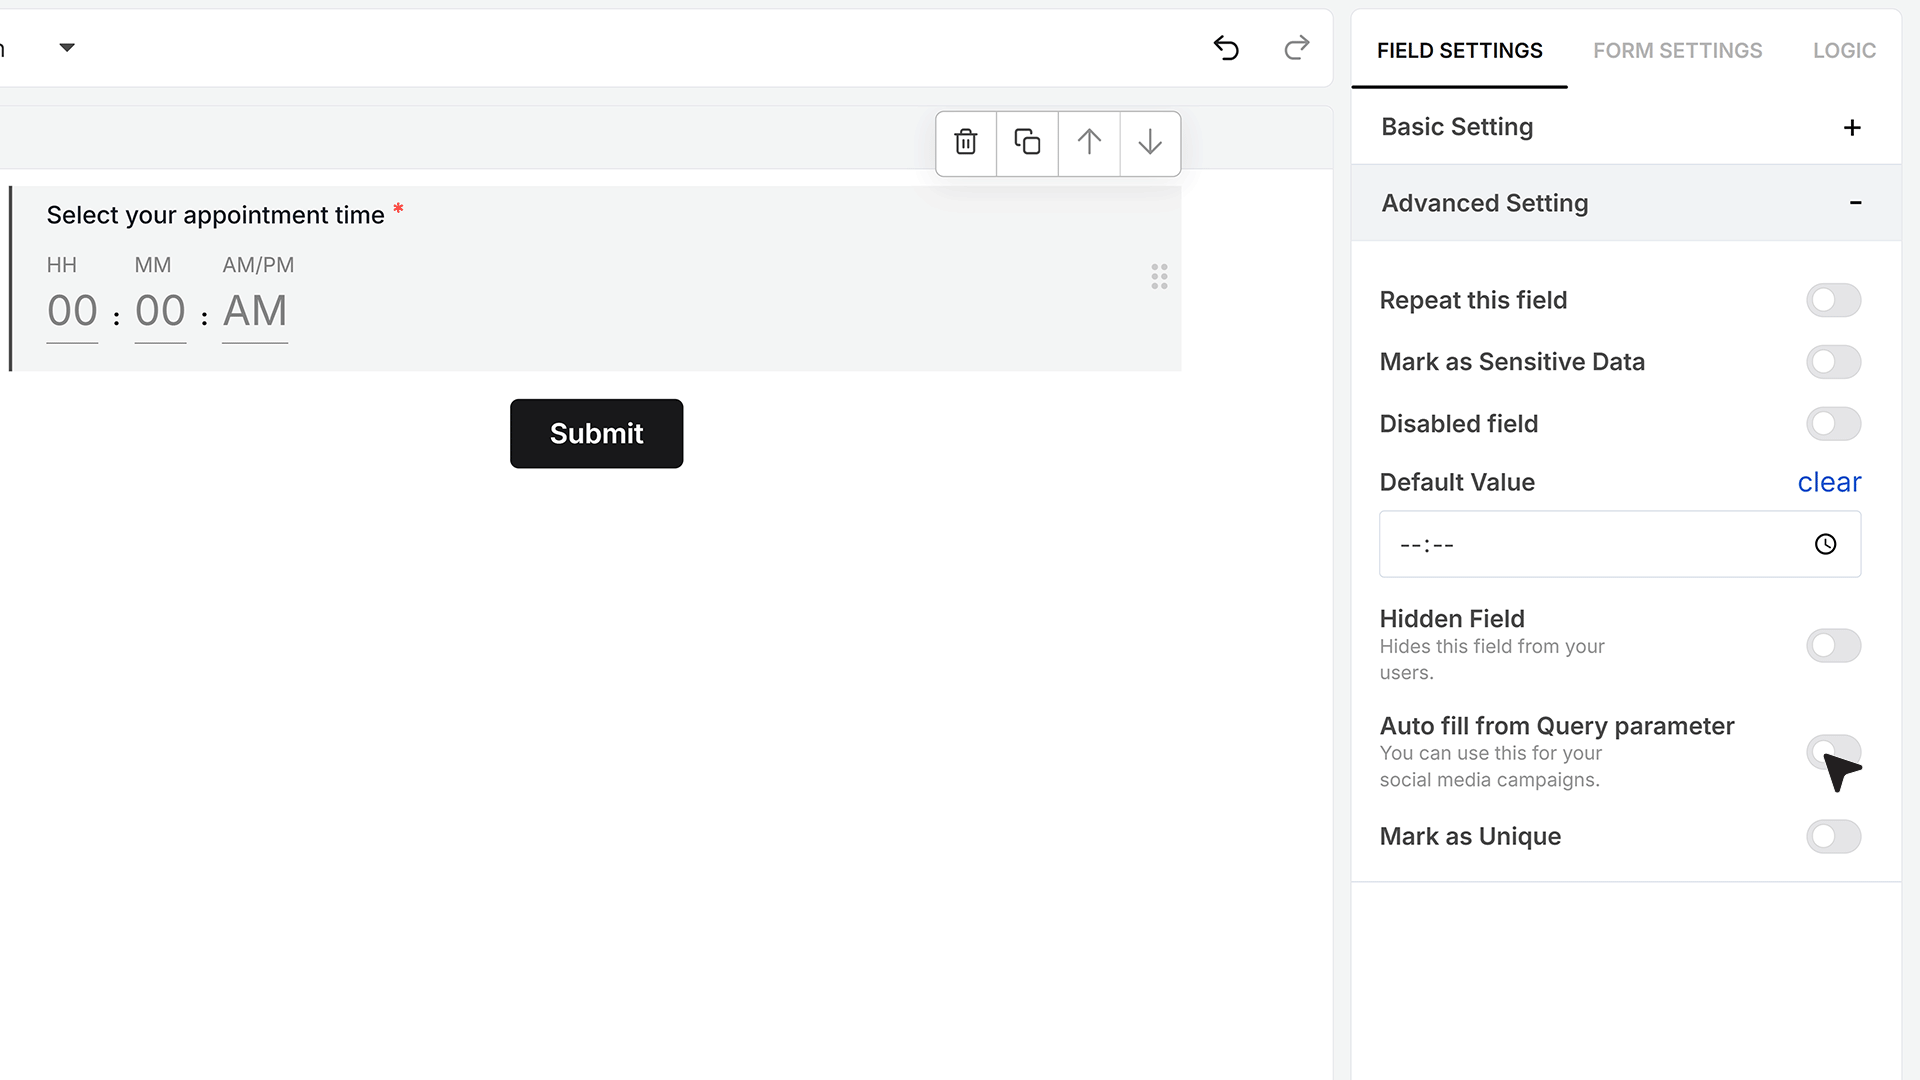
Task: Move field up with arrow icon
Action: pos(1089,143)
